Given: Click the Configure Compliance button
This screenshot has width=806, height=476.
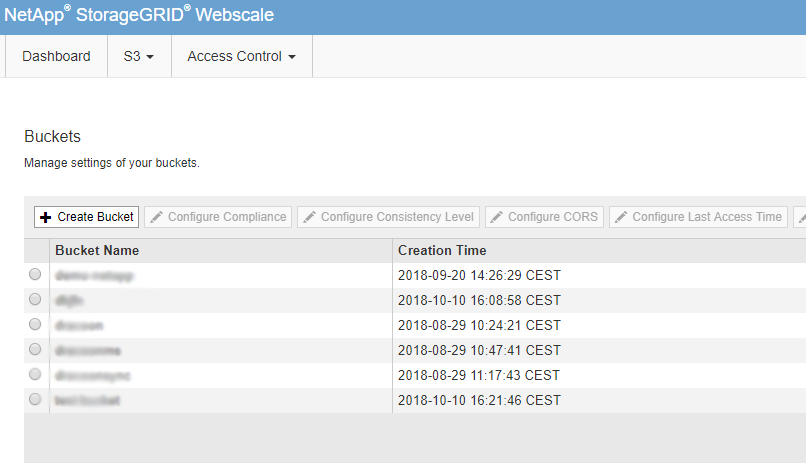Looking at the screenshot, I should click(218, 217).
